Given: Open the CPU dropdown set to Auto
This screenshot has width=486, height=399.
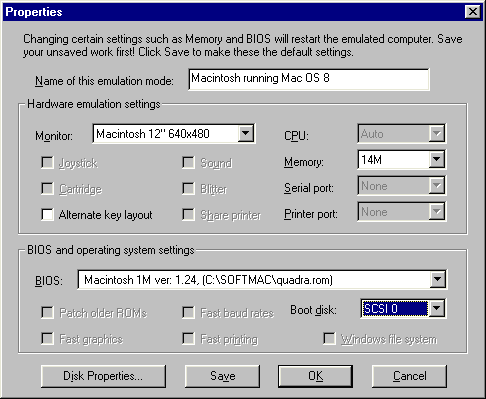Looking at the screenshot, I should (x=436, y=134).
